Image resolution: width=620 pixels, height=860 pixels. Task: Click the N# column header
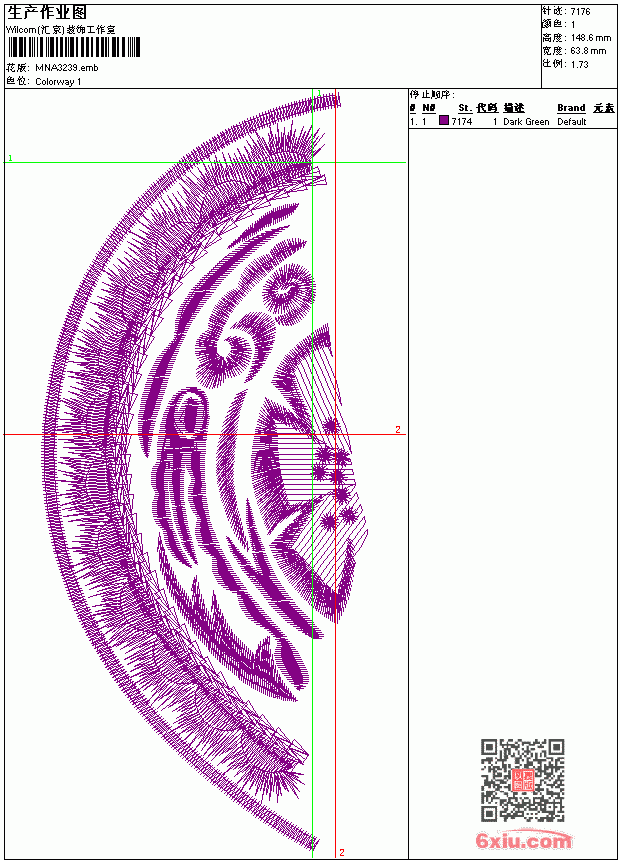click(x=429, y=108)
